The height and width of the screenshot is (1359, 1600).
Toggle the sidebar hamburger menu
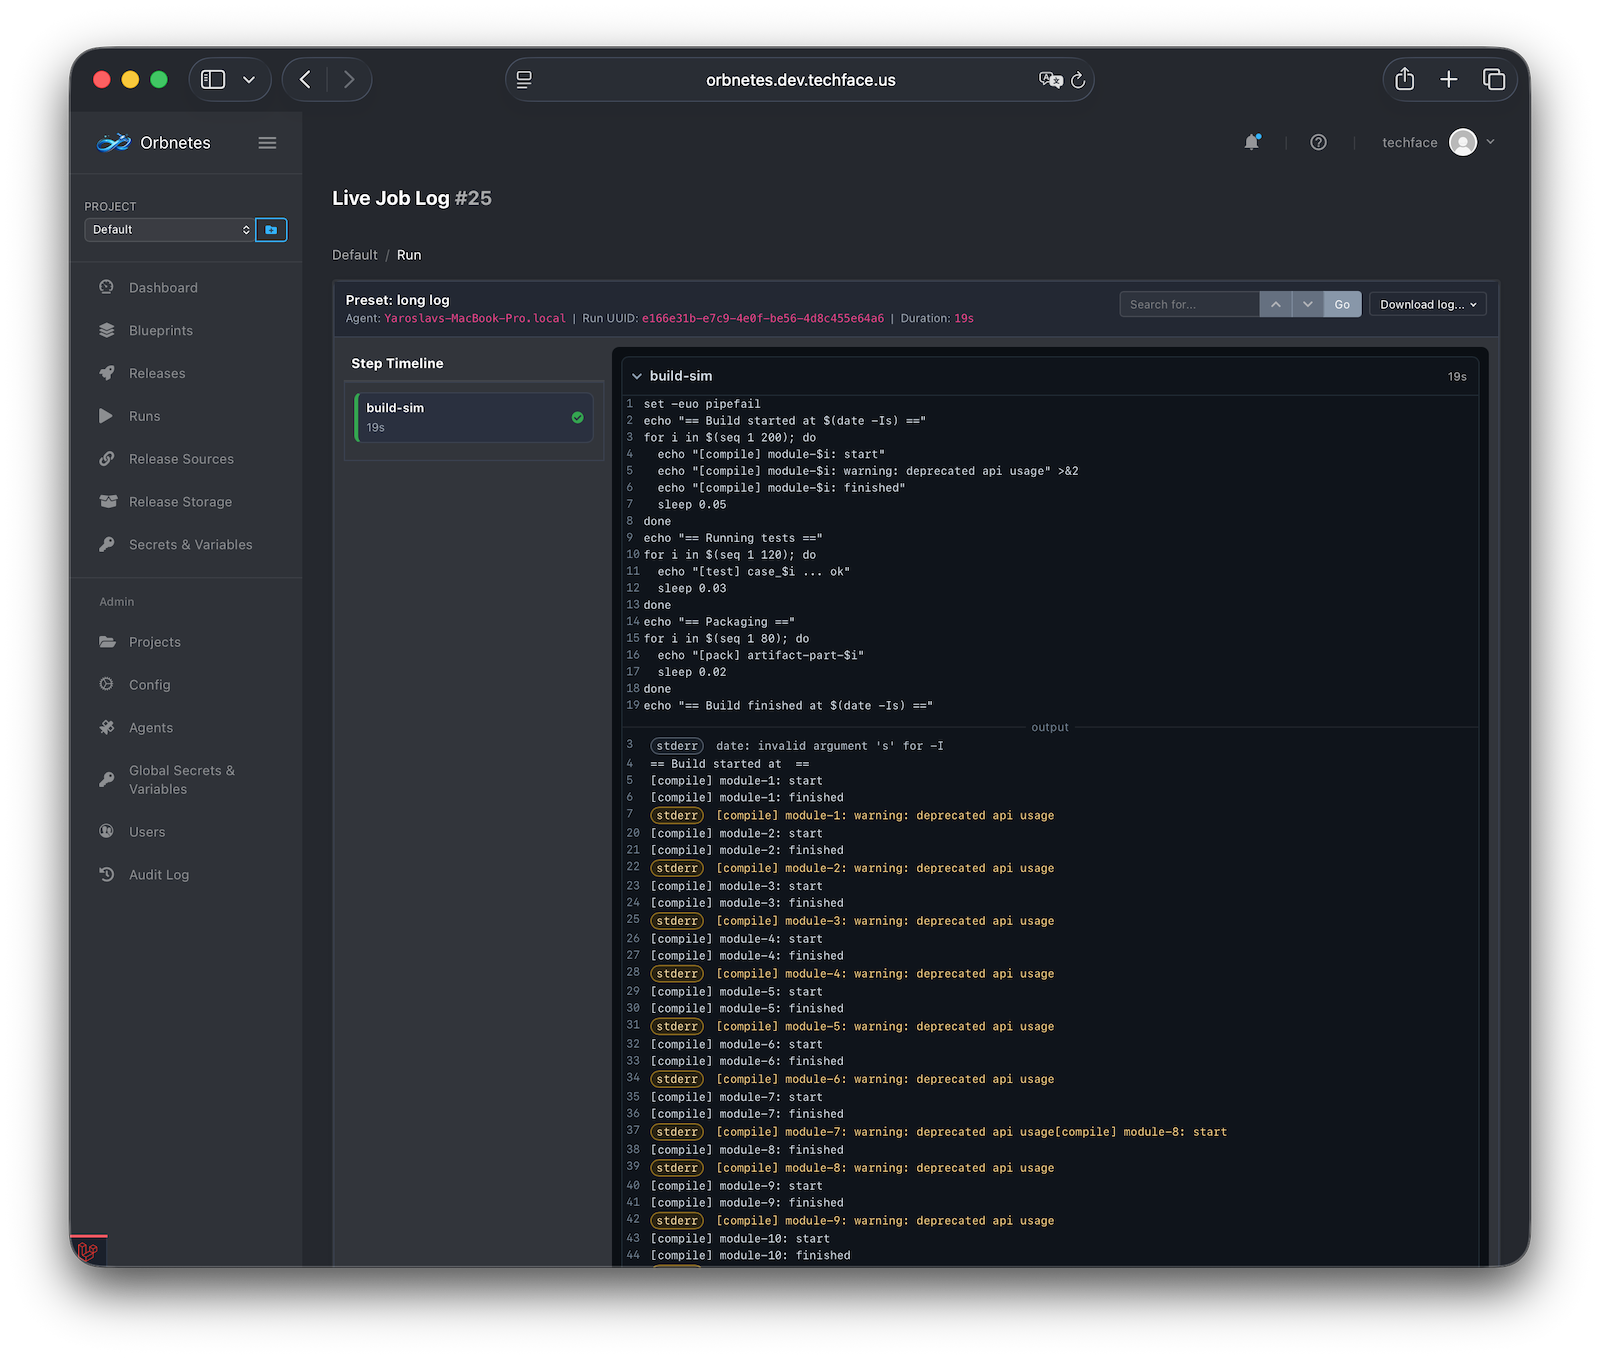click(x=267, y=143)
